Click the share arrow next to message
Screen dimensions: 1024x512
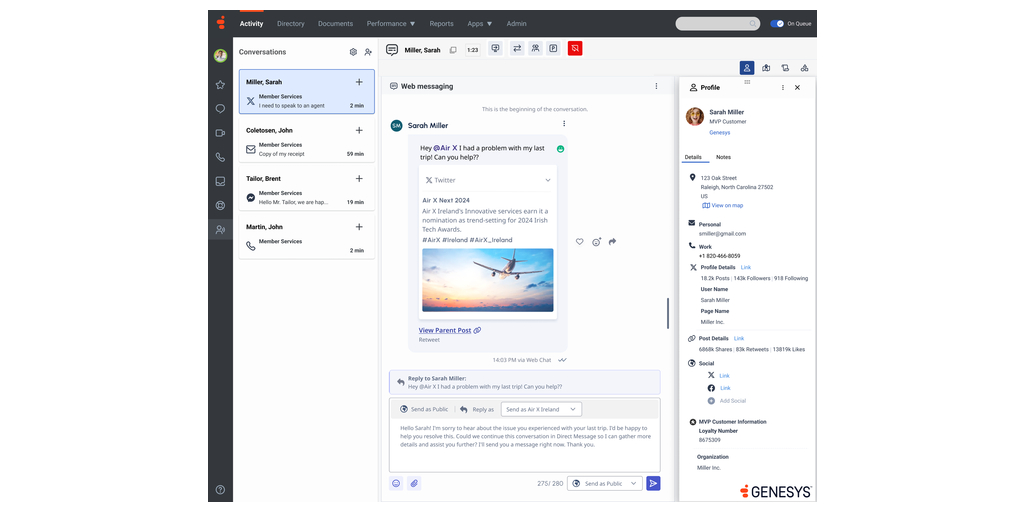click(612, 242)
